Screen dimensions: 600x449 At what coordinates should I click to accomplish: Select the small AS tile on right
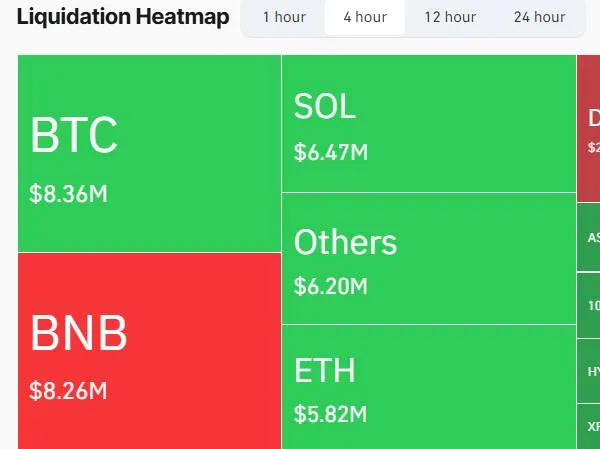590,238
